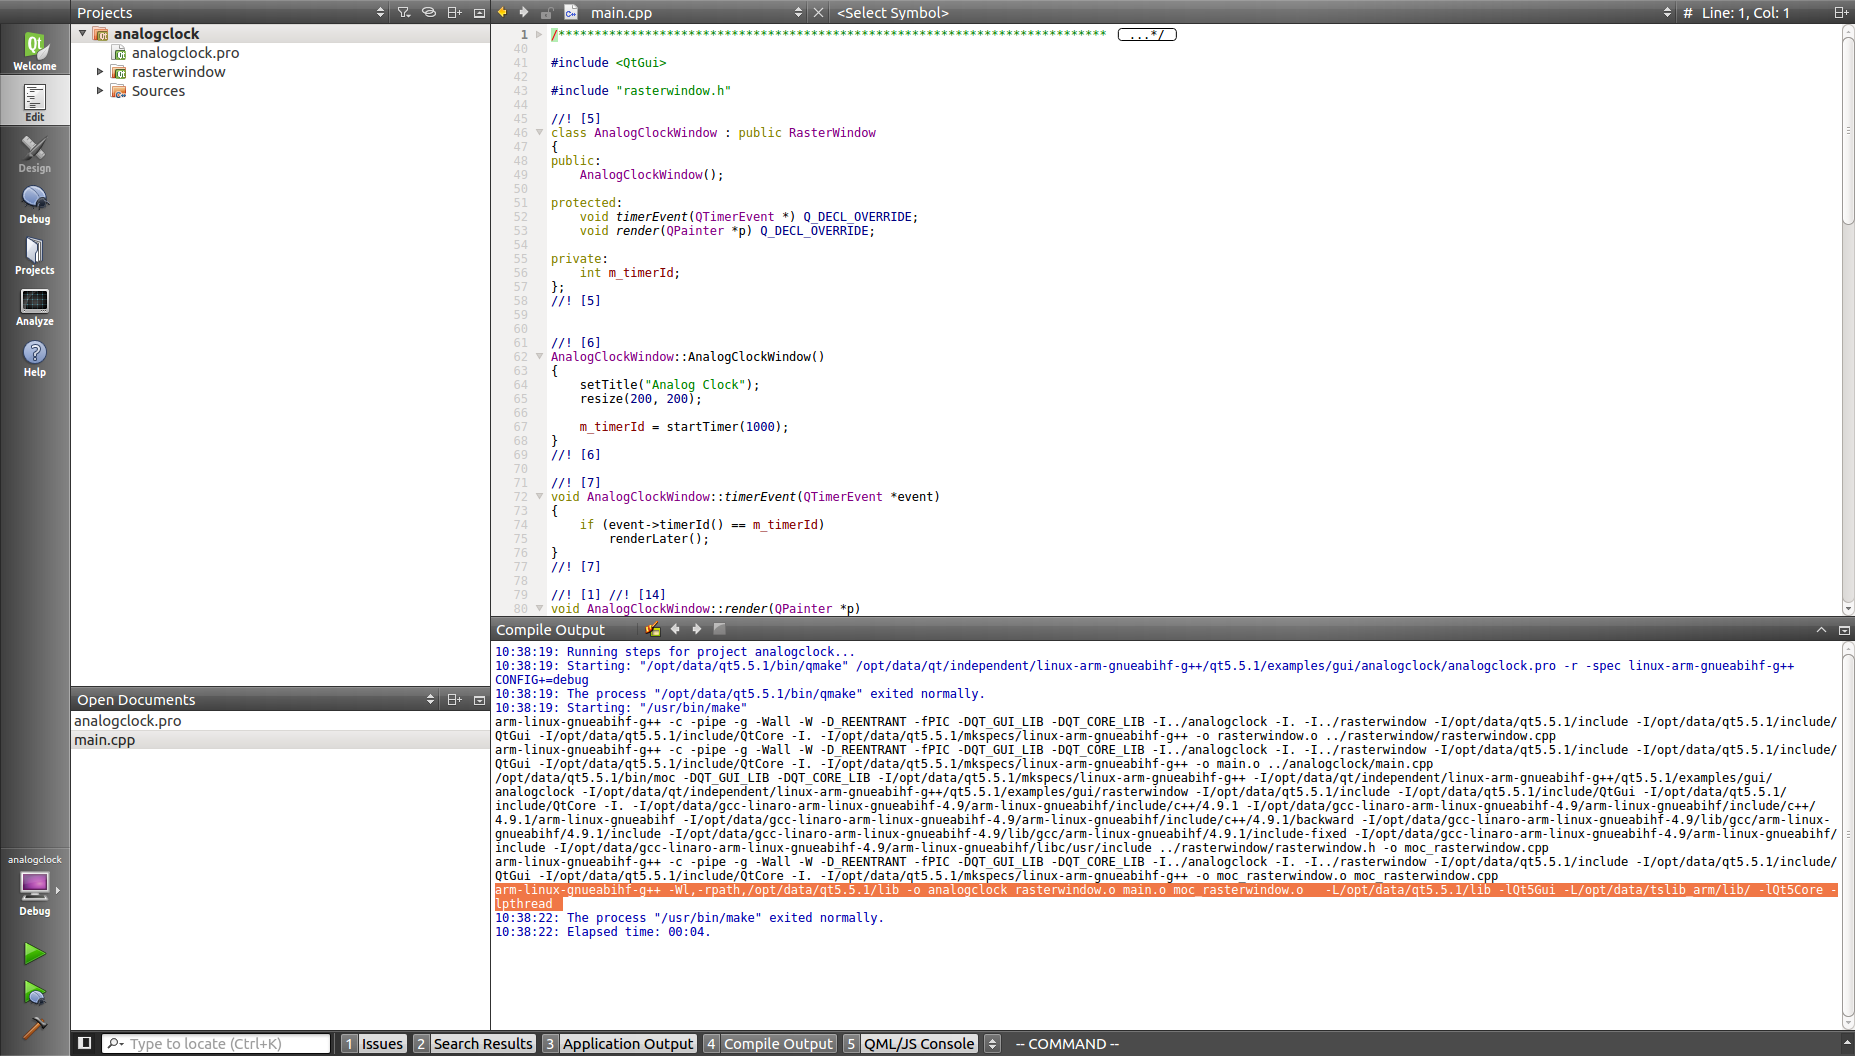Click the green Run button
This screenshot has height=1056, width=1855.
pos(34,953)
